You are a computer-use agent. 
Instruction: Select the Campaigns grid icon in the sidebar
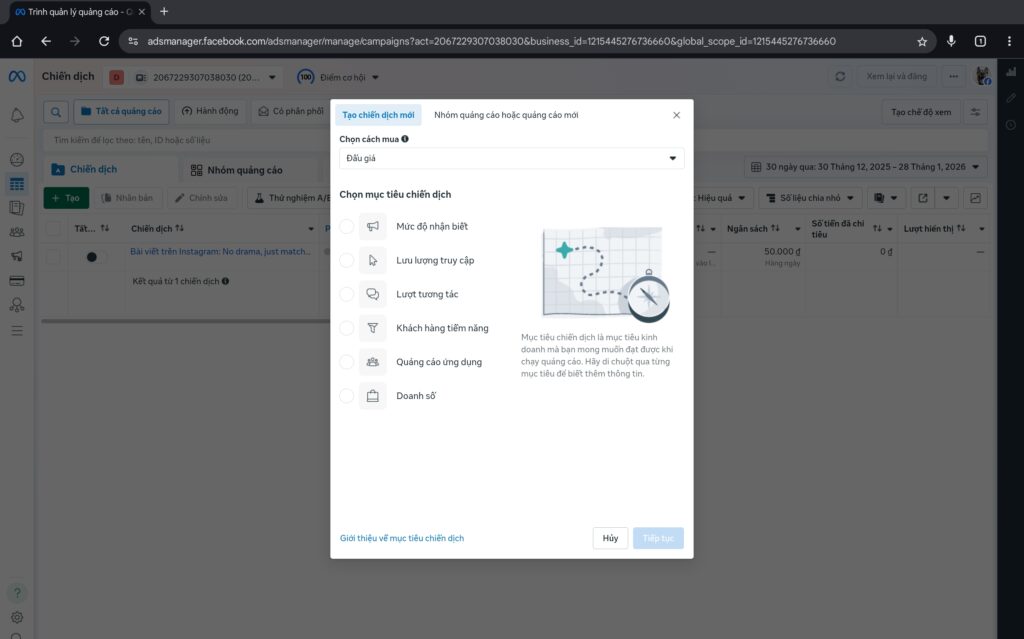pos(17,184)
